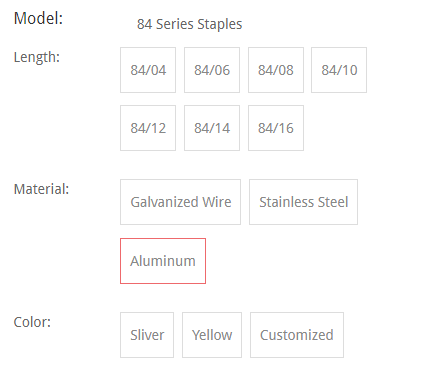Choose 84/12 staple length
This screenshot has width=439, height=373.
pyautogui.click(x=148, y=128)
